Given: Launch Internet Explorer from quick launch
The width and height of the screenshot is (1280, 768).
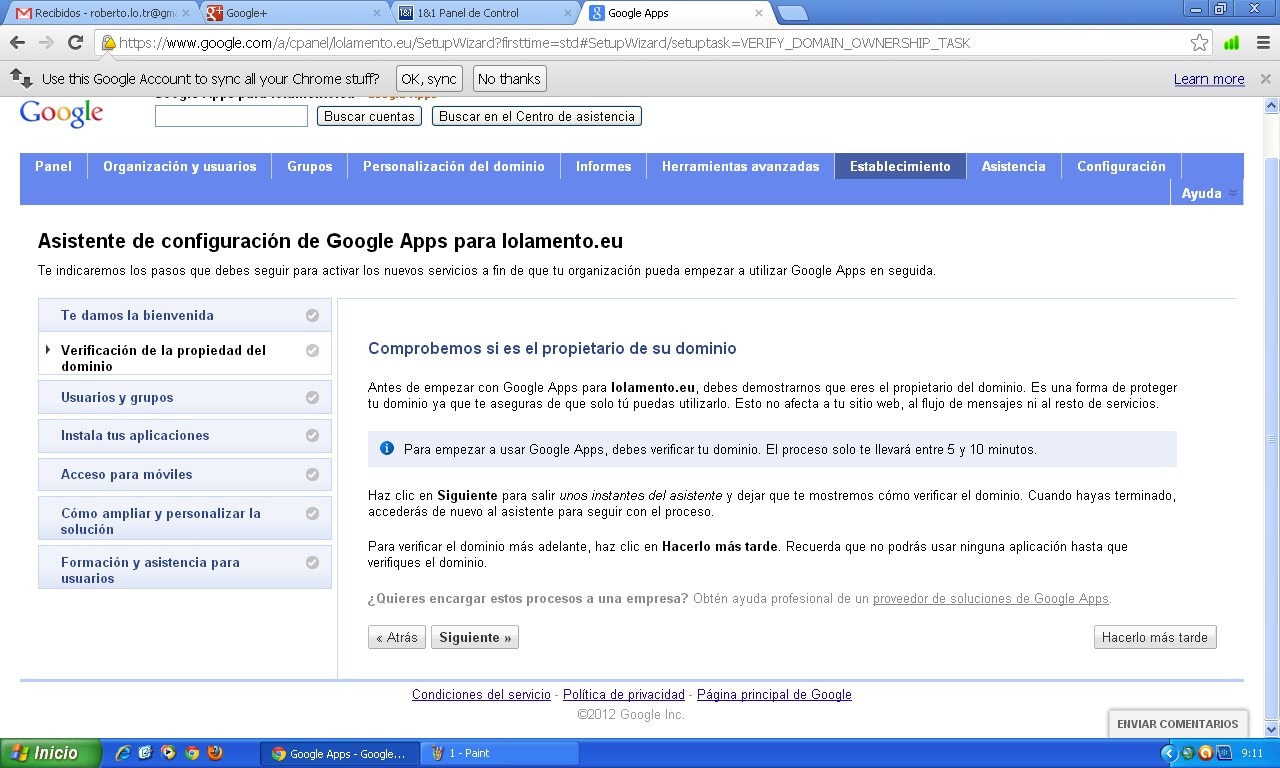Looking at the screenshot, I should point(123,753).
